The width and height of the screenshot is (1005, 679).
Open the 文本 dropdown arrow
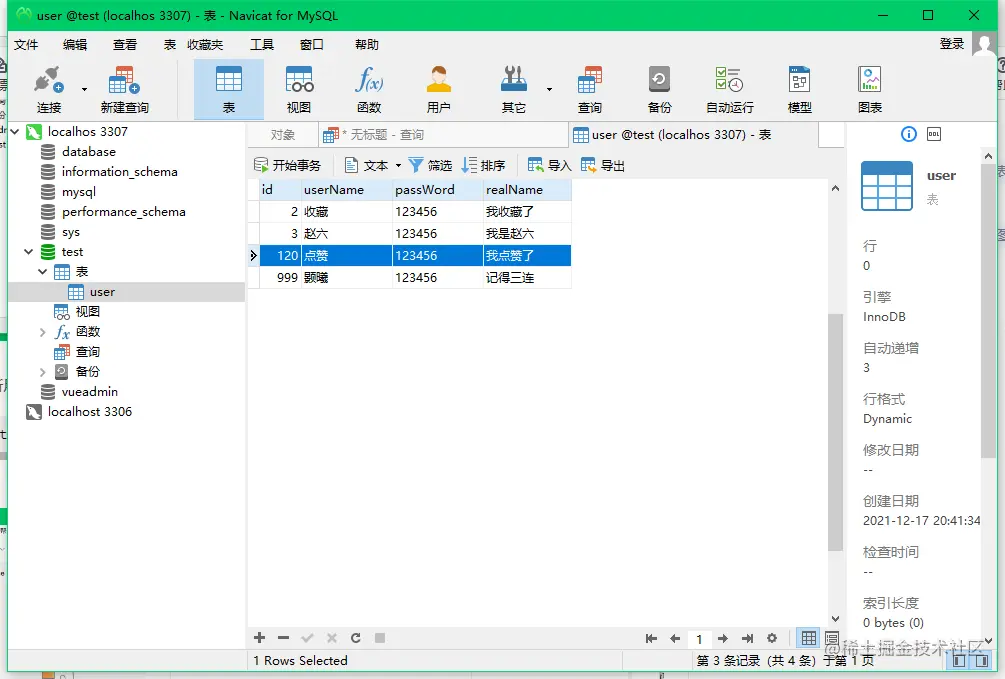pyautogui.click(x=398, y=165)
